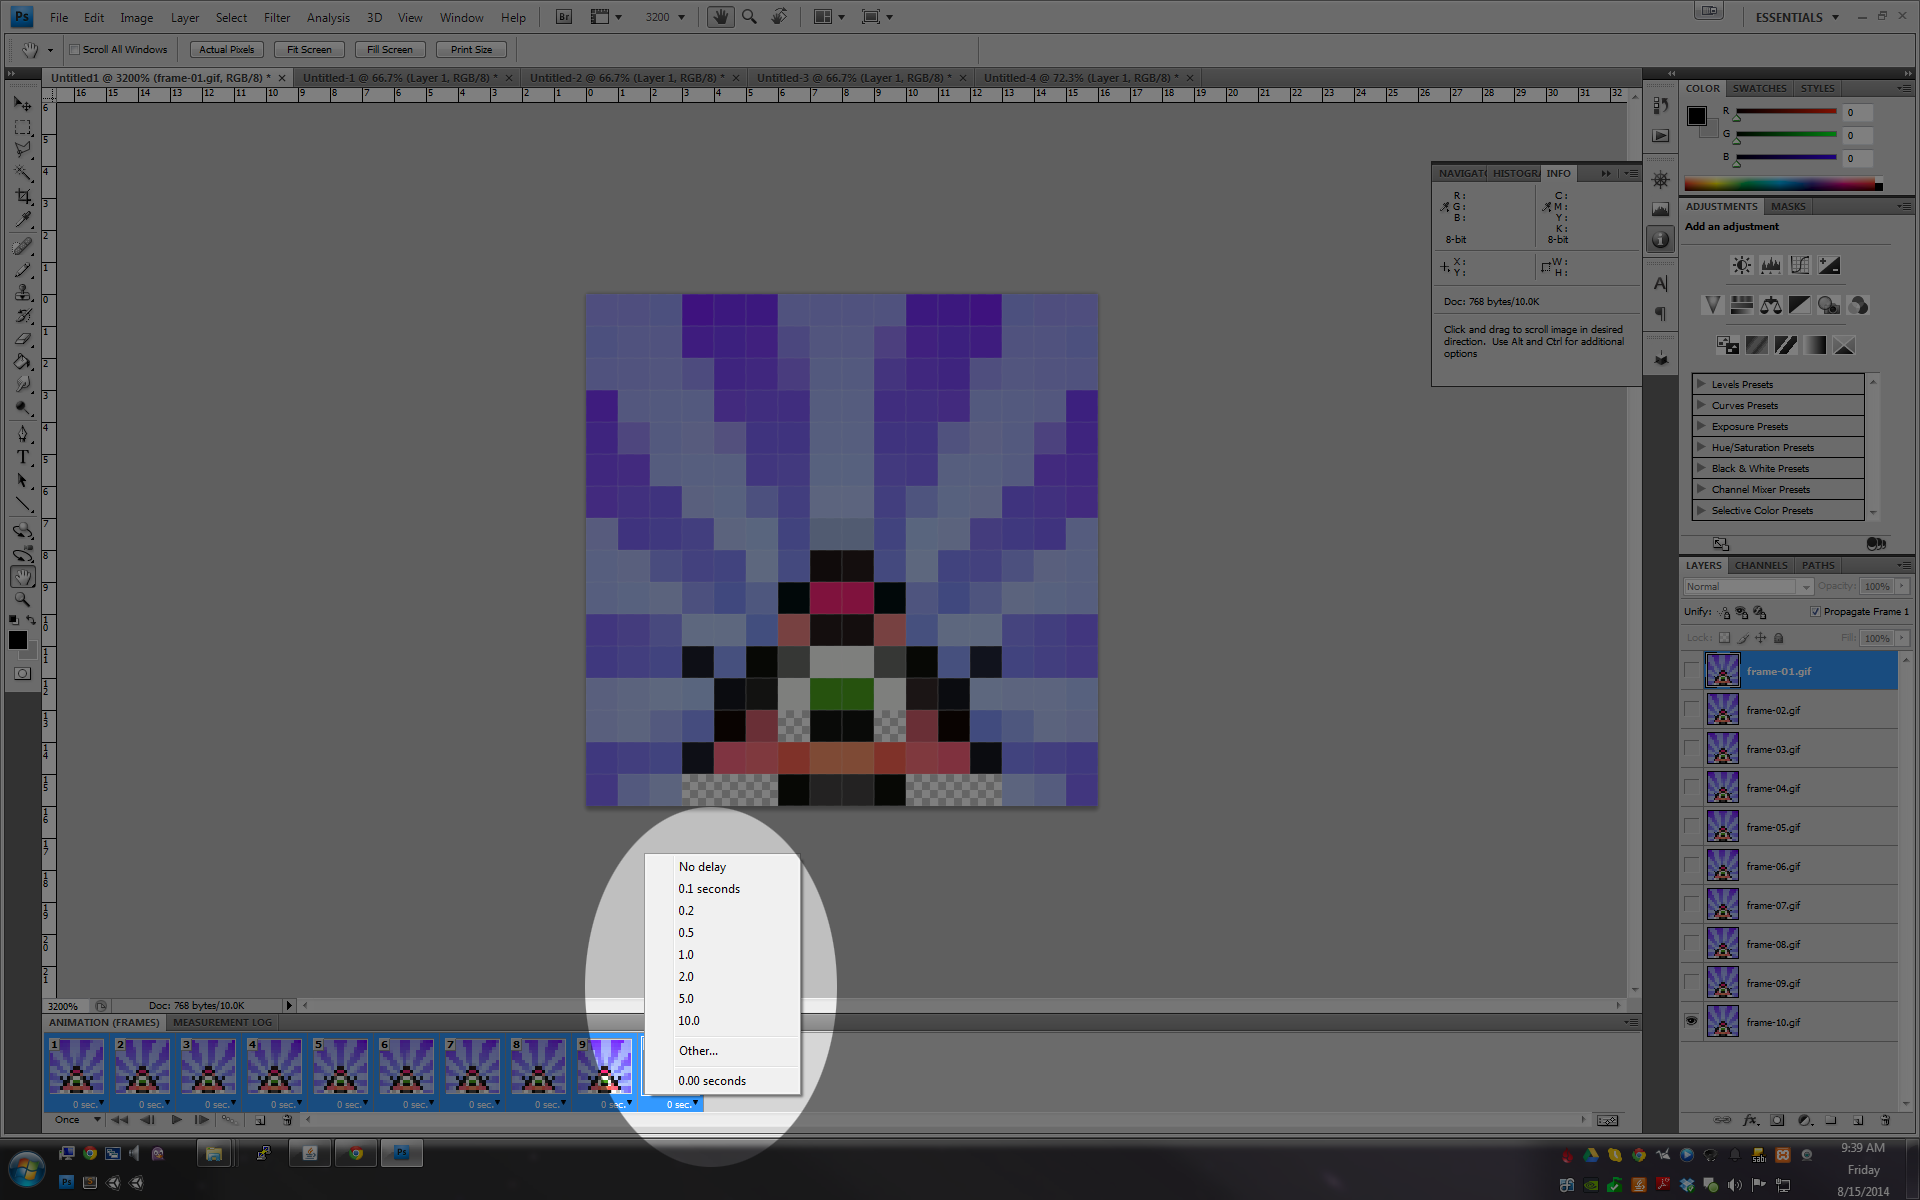Select the Pen tool

[22, 434]
